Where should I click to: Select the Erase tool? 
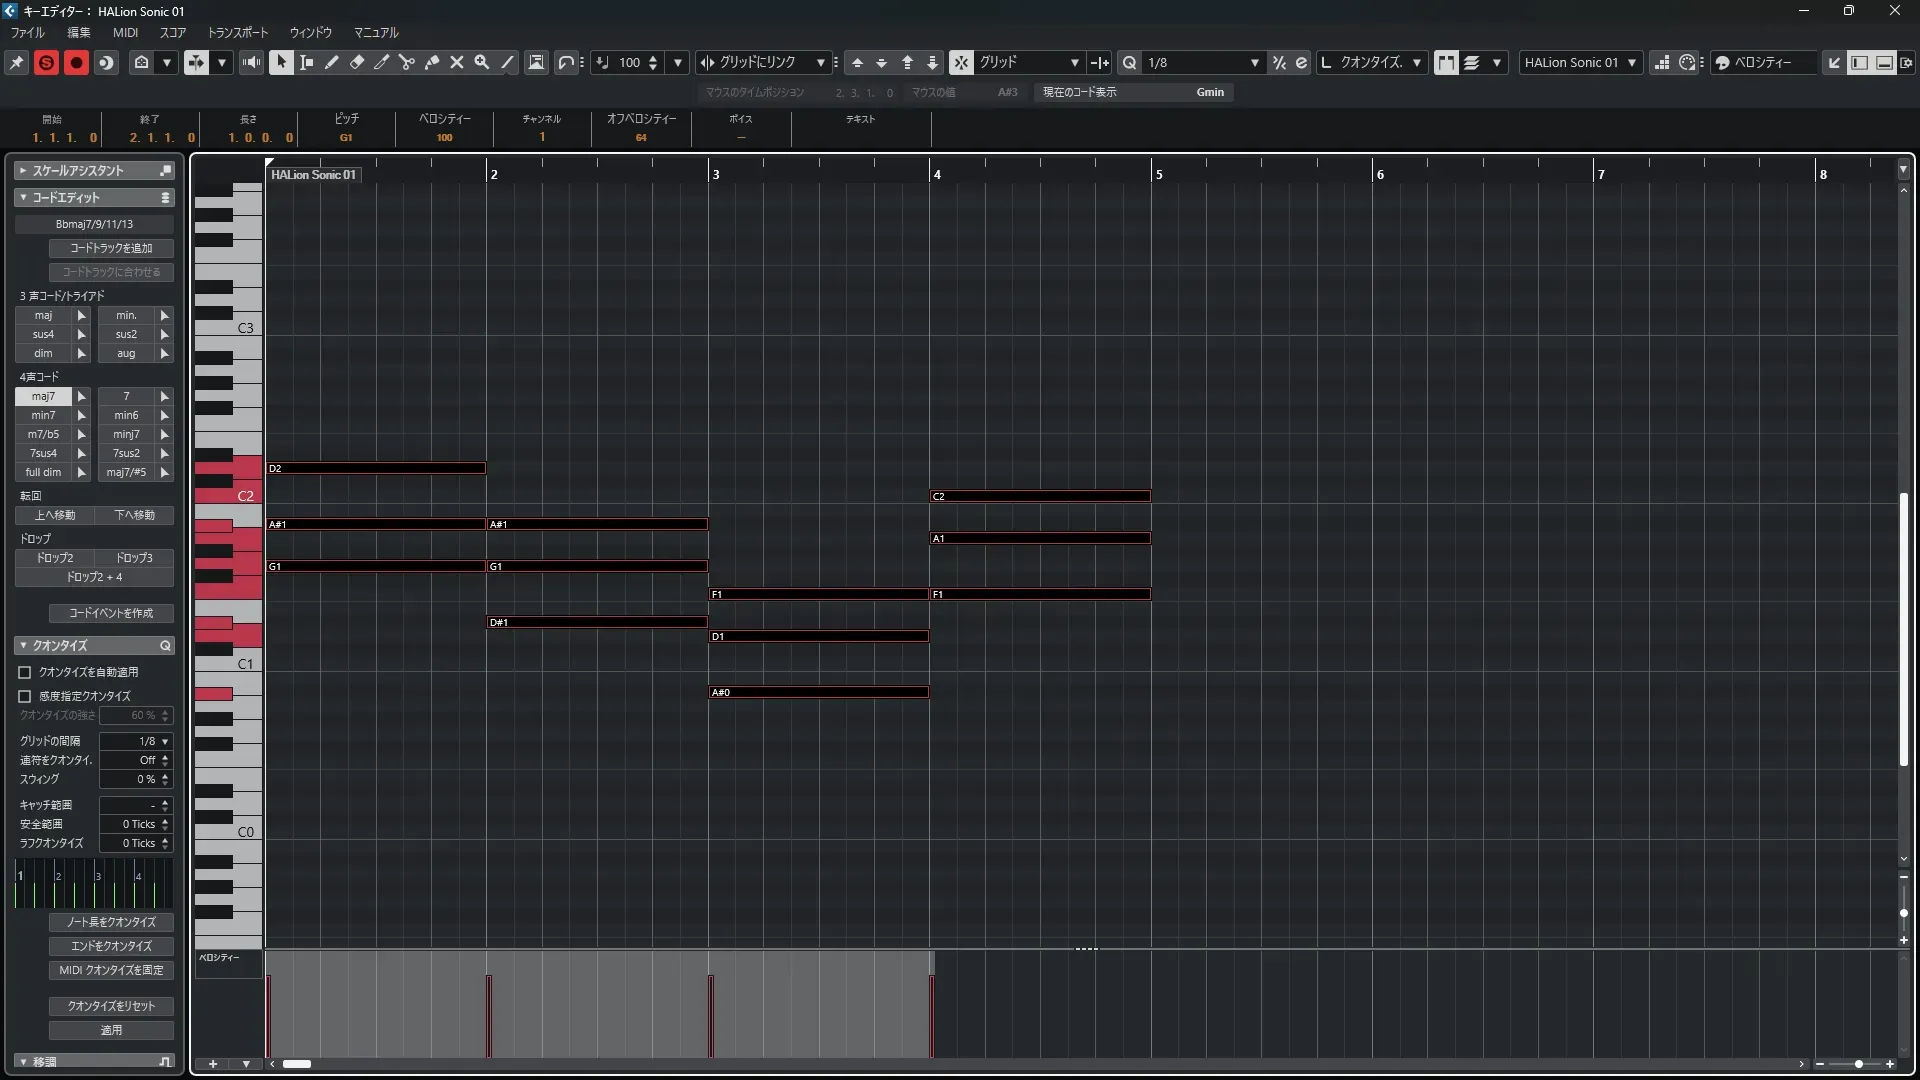357,62
